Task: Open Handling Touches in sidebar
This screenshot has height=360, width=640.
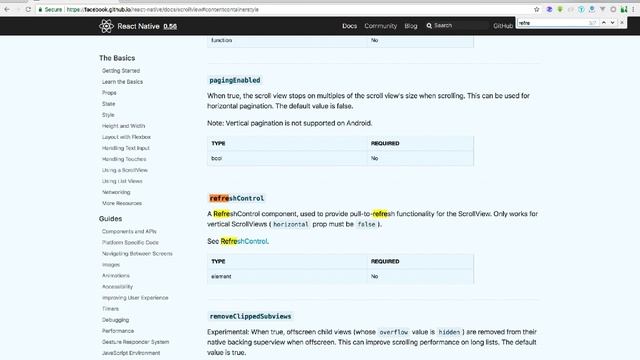Action: pos(124,159)
